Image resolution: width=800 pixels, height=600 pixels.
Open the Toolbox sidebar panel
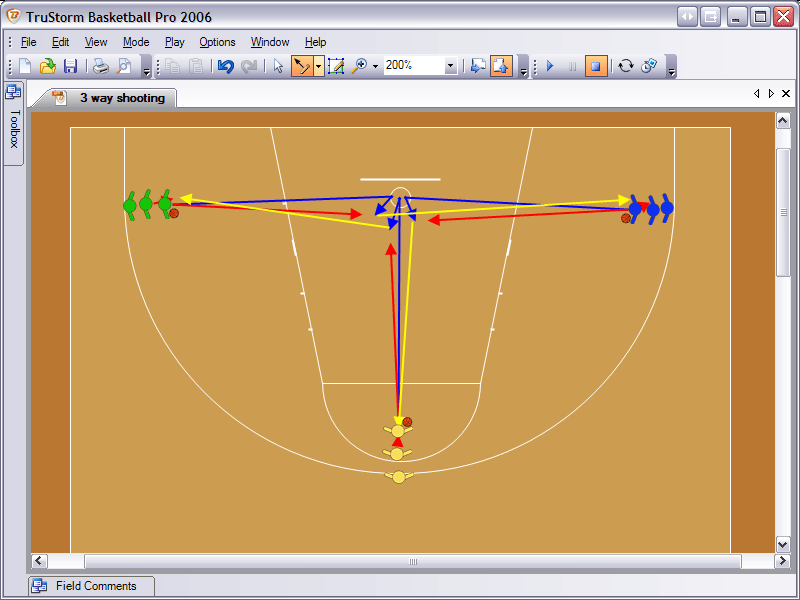[x=13, y=132]
